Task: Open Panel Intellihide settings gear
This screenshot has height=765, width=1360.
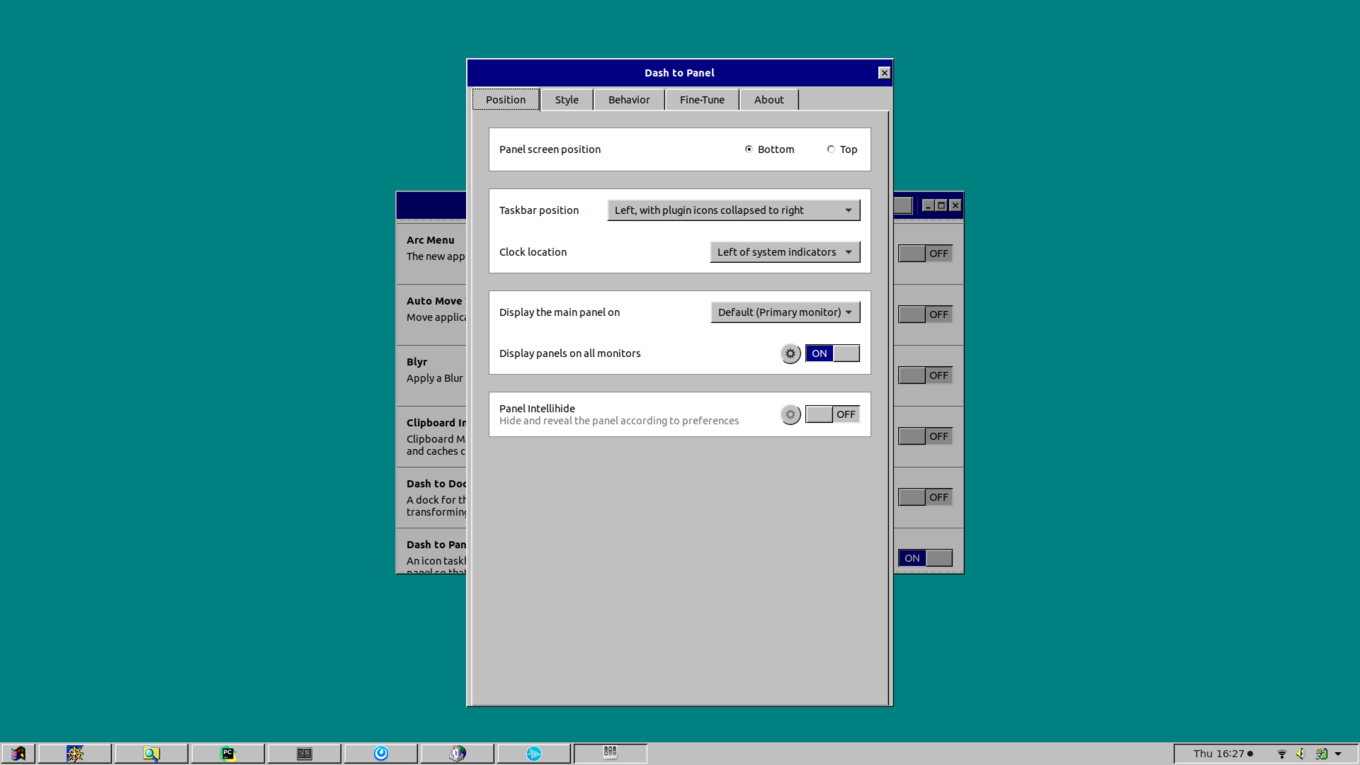Action: pyautogui.click(x=790, y=414)
